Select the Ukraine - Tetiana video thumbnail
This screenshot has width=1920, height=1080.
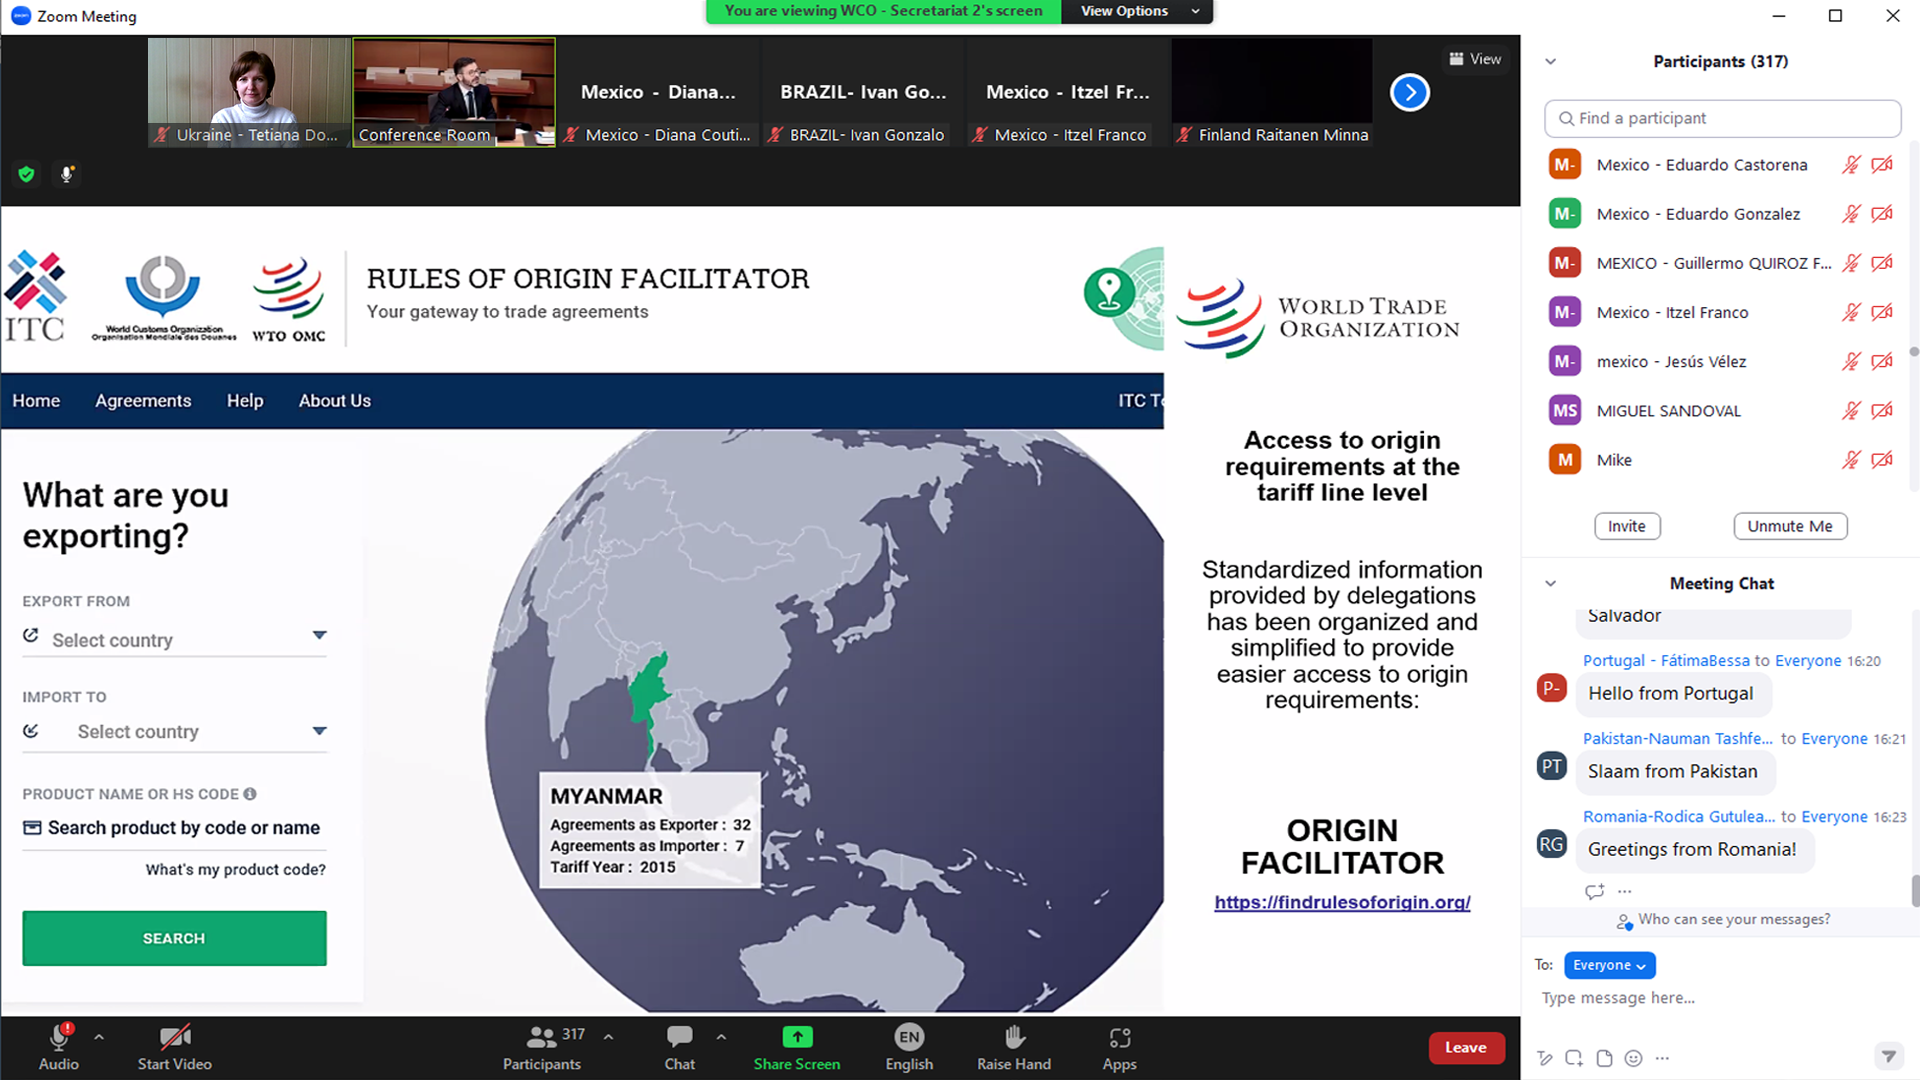coord(250,92)
